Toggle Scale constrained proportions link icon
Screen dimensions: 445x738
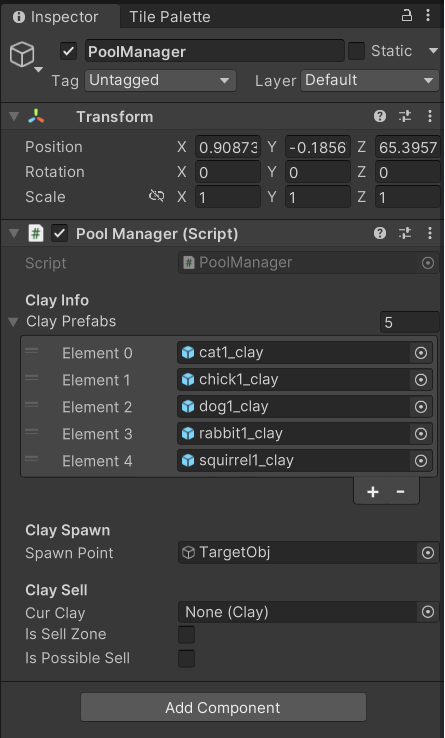(x=156, y=196)
